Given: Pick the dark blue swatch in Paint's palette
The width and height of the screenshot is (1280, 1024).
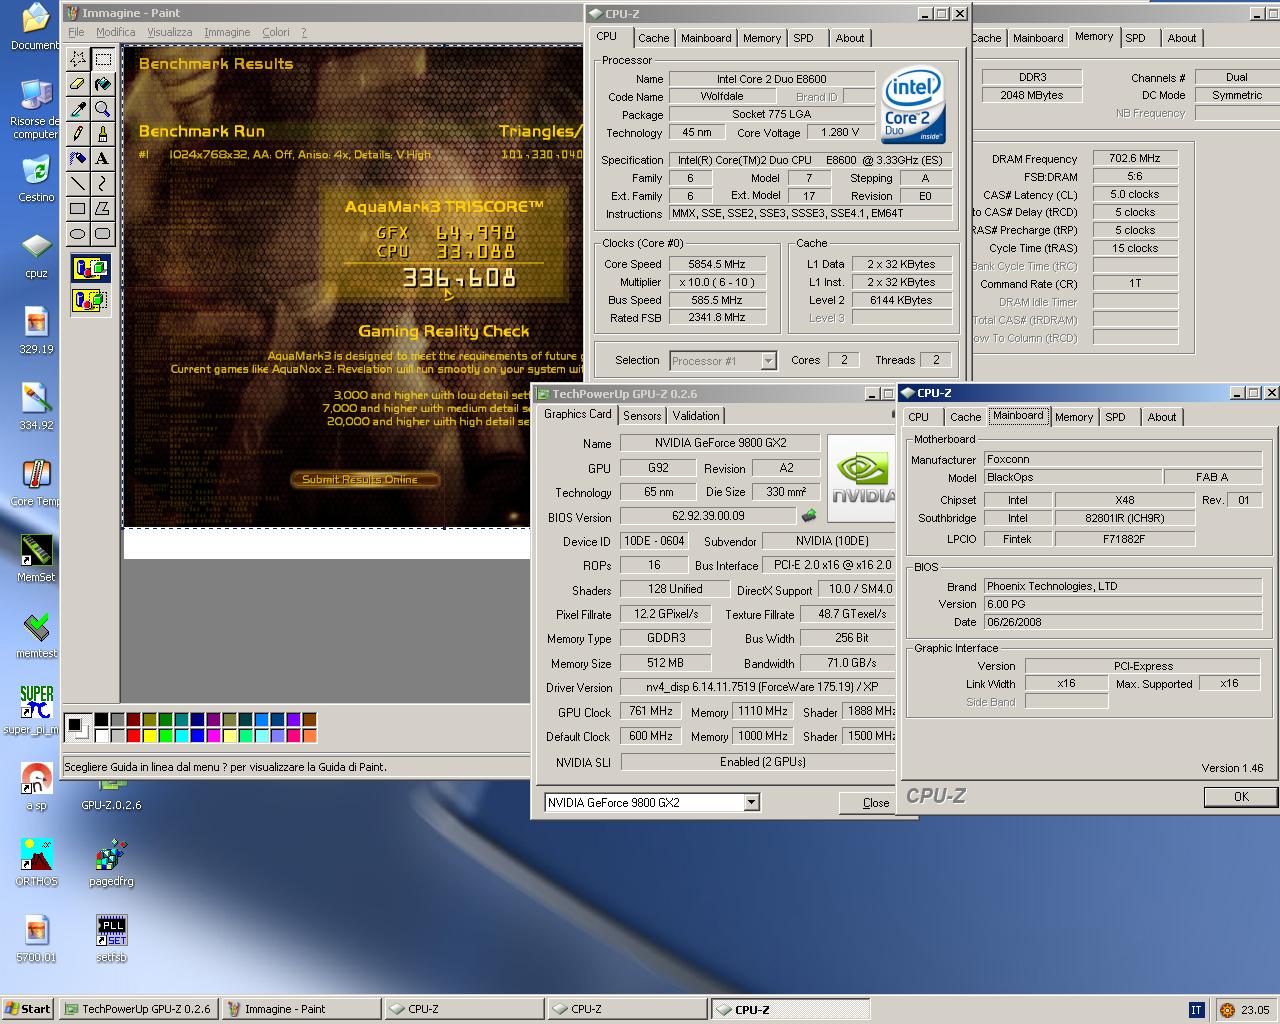Looking at the screenshot, I should click(x=197, y=720).
